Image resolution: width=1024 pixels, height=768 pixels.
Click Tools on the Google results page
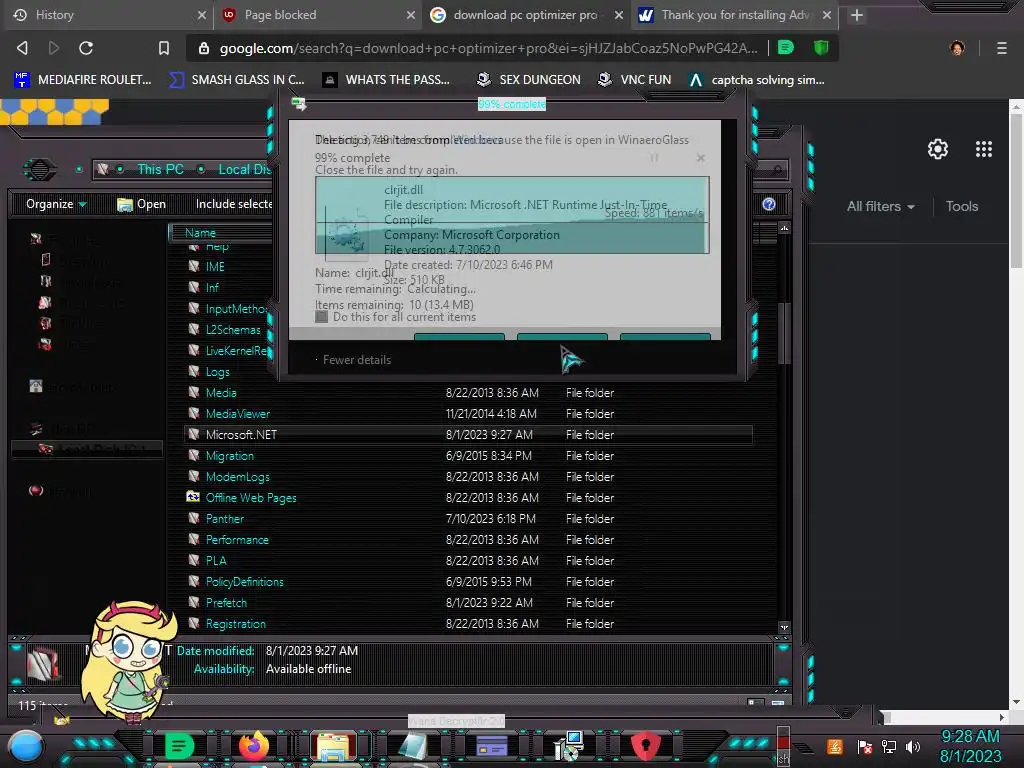pyautogui.click(x=961, y=206)
